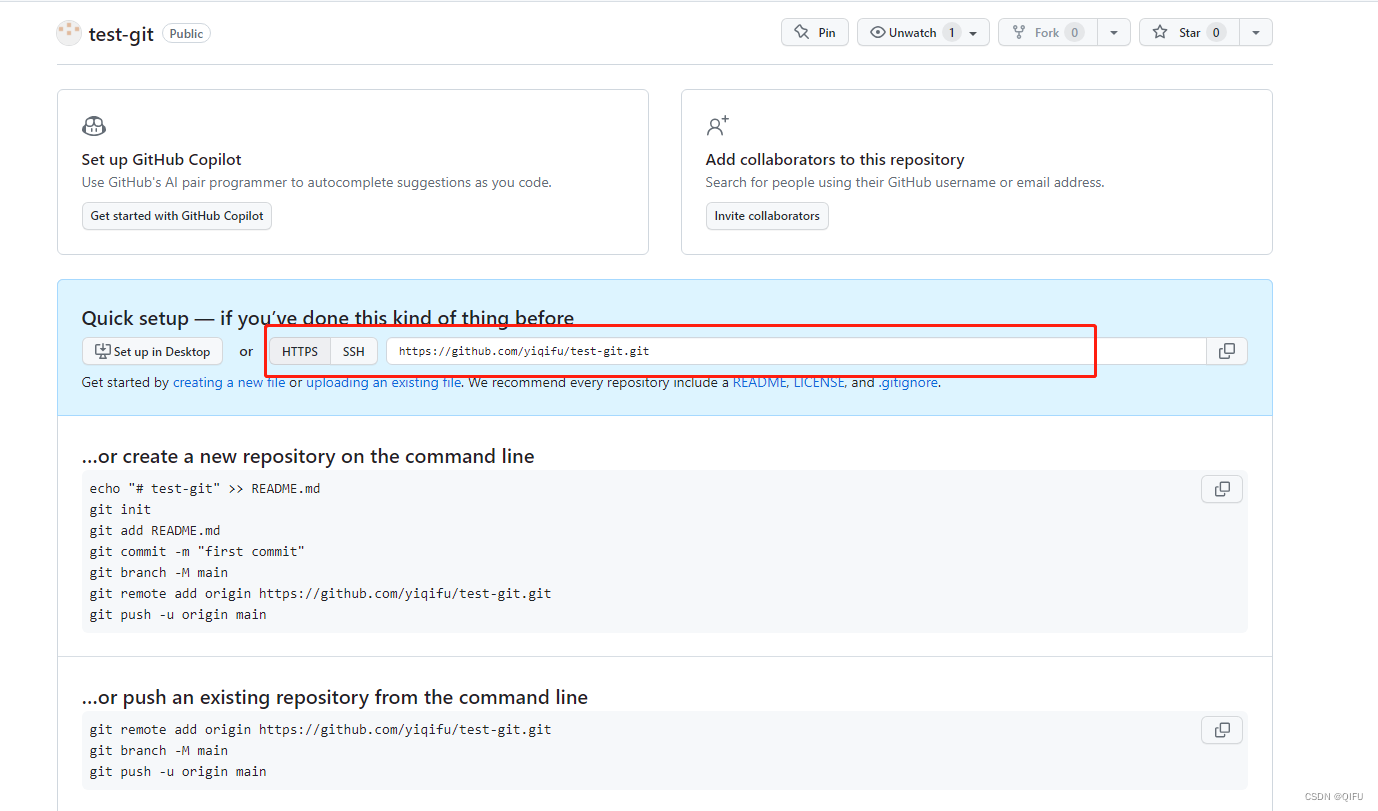Select the HTTPS clone URL option
The width and height of the screenshot is (1378, 811).
(300, 351)
